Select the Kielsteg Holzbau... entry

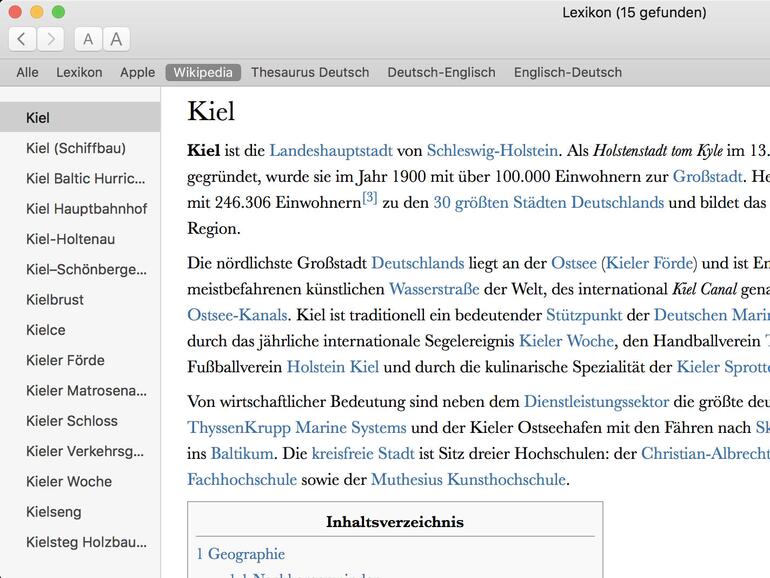80,542
